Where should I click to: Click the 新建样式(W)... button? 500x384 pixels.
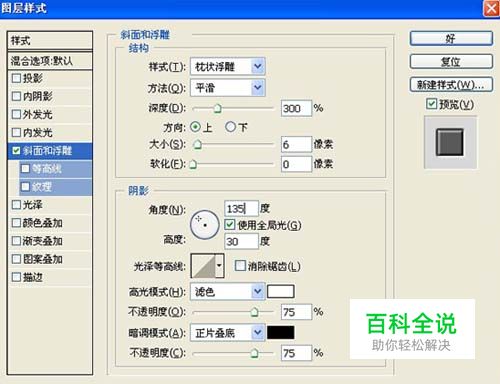pos(451,85)
